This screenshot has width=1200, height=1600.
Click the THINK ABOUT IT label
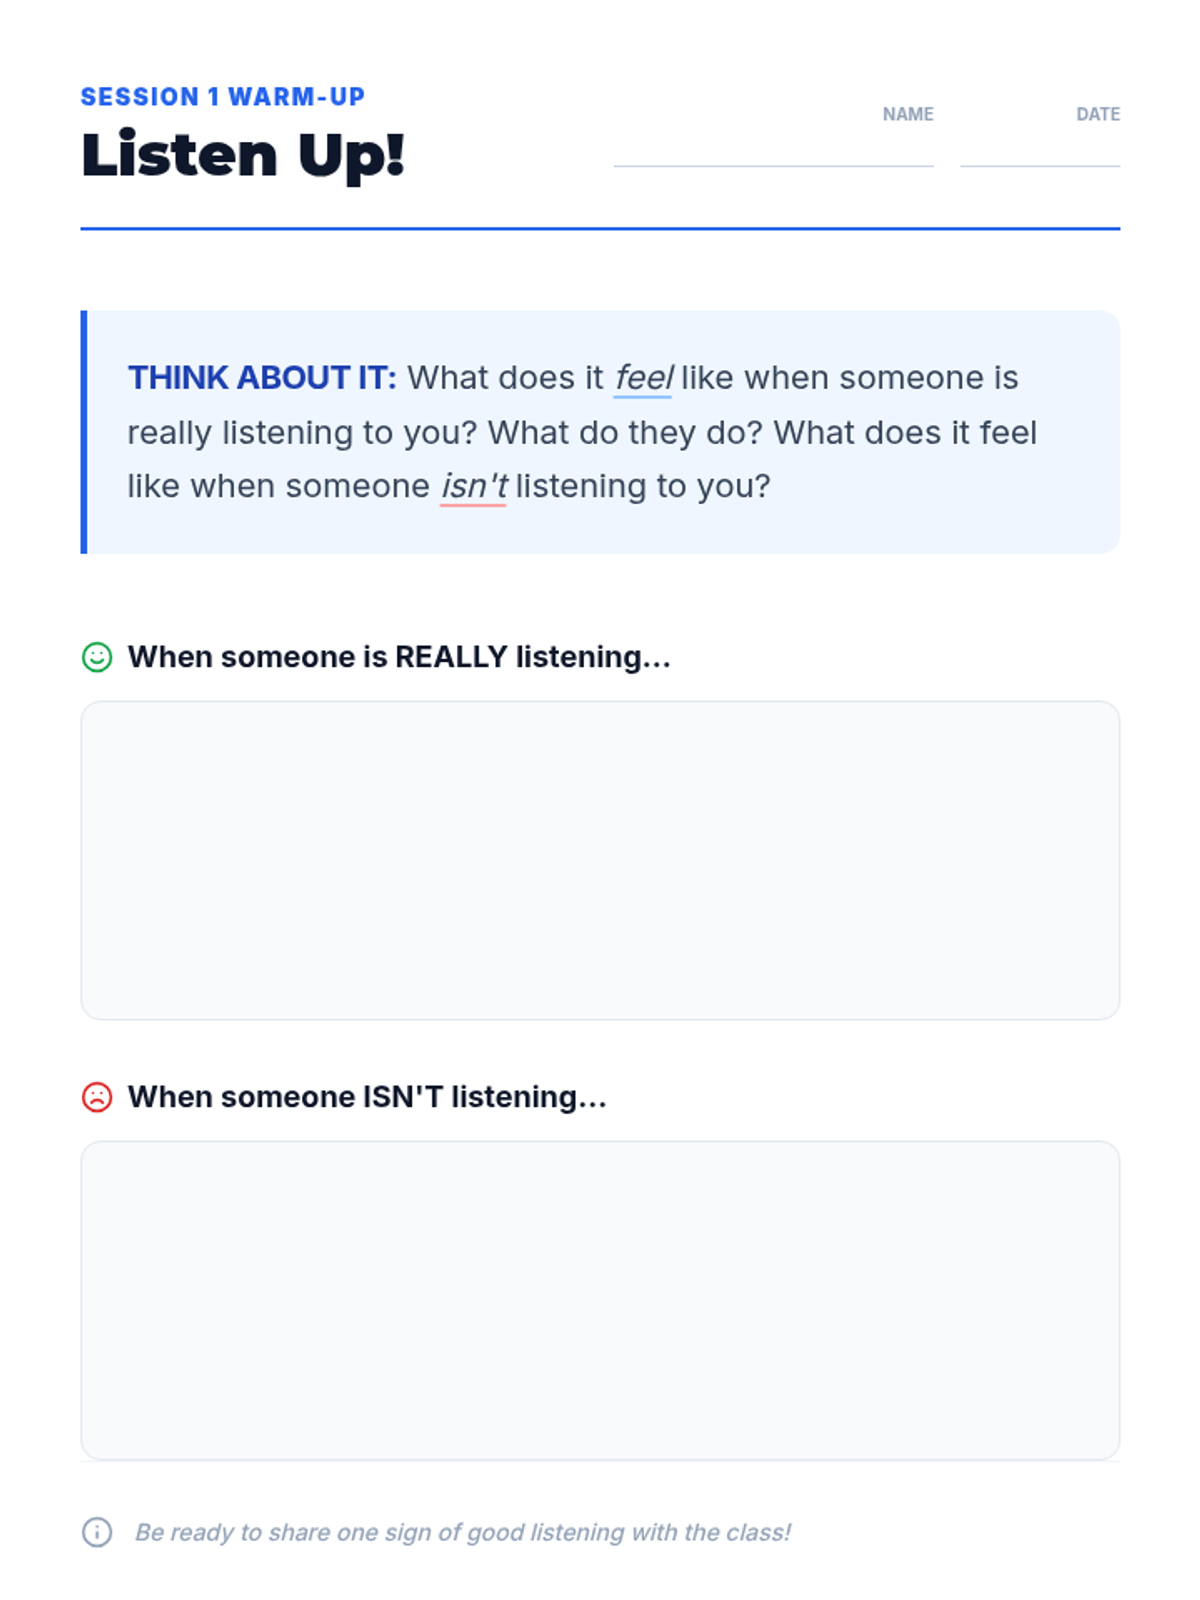pyautogui.click(x=262, y=378)
